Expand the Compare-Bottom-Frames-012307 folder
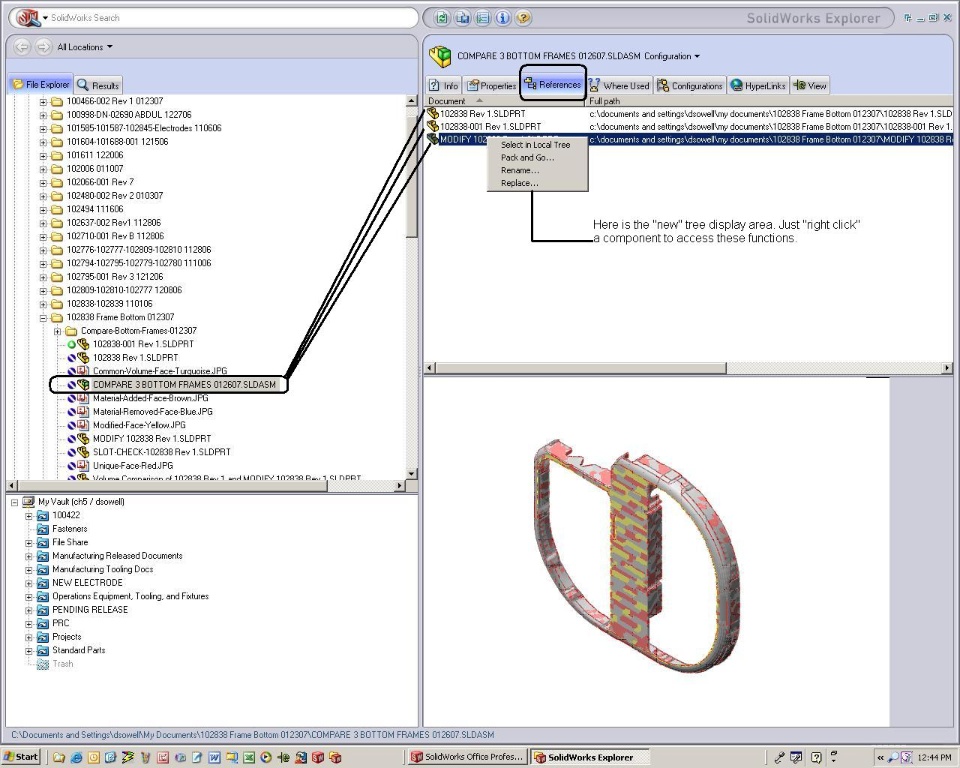Viewport: 960px width, 768px height. (x=58, y=331)
